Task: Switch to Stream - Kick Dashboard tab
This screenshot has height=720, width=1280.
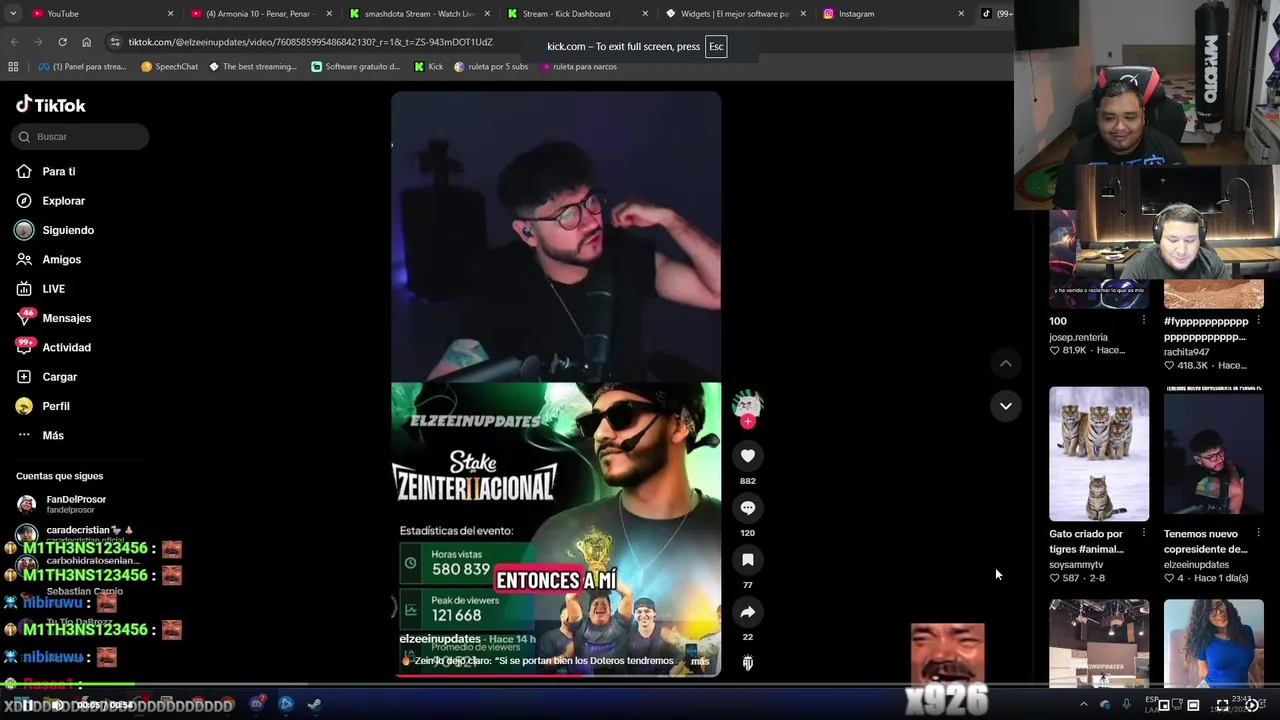Action: [x=577, y=14]
